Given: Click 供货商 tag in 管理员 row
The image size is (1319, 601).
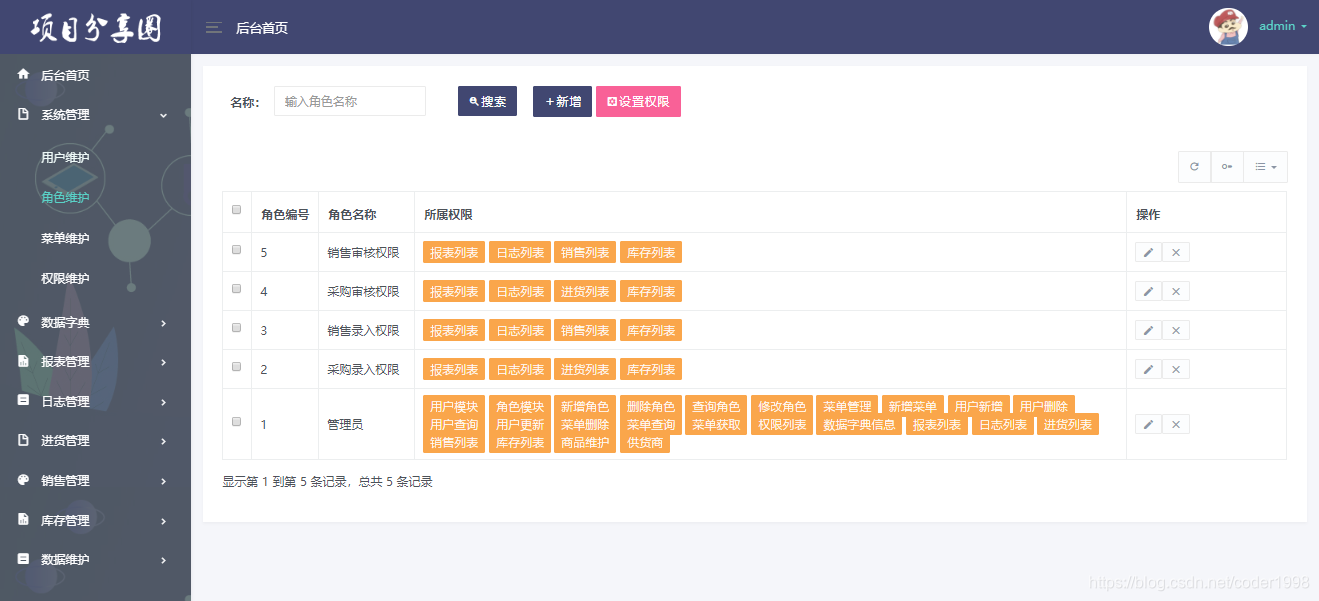Looking at the screenshot, I should 645,442.
